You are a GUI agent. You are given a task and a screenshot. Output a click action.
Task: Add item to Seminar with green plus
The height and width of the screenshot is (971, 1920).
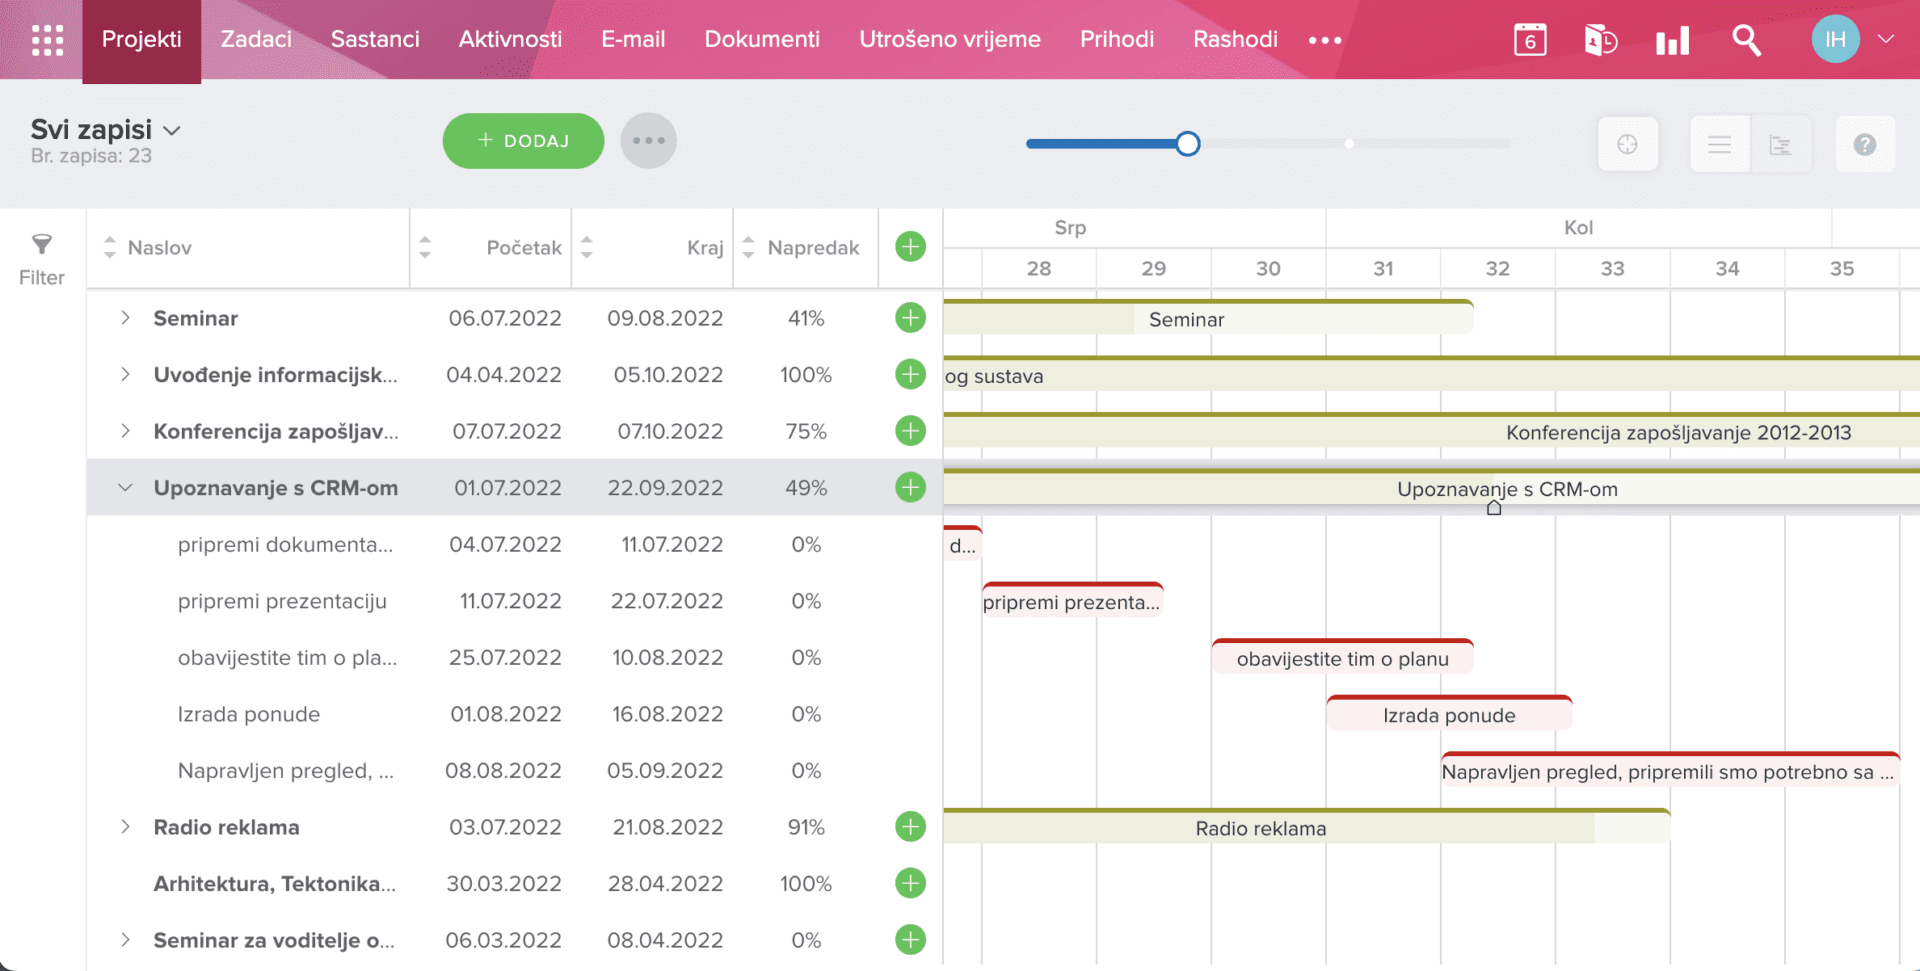(910, 318)
